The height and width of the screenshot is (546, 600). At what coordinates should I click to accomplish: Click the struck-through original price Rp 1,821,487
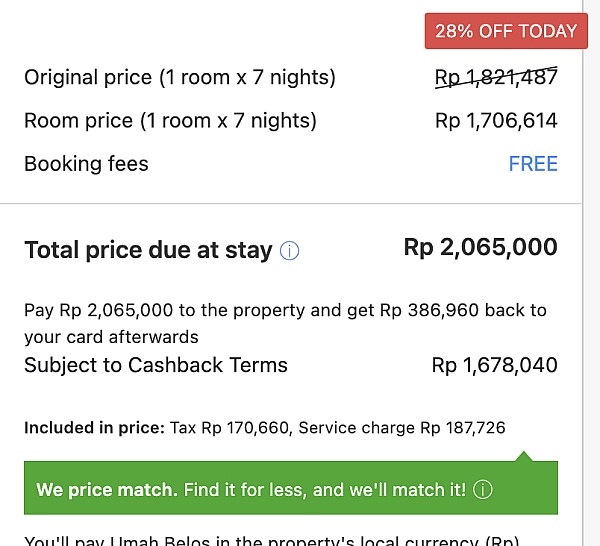click(496, 77)
